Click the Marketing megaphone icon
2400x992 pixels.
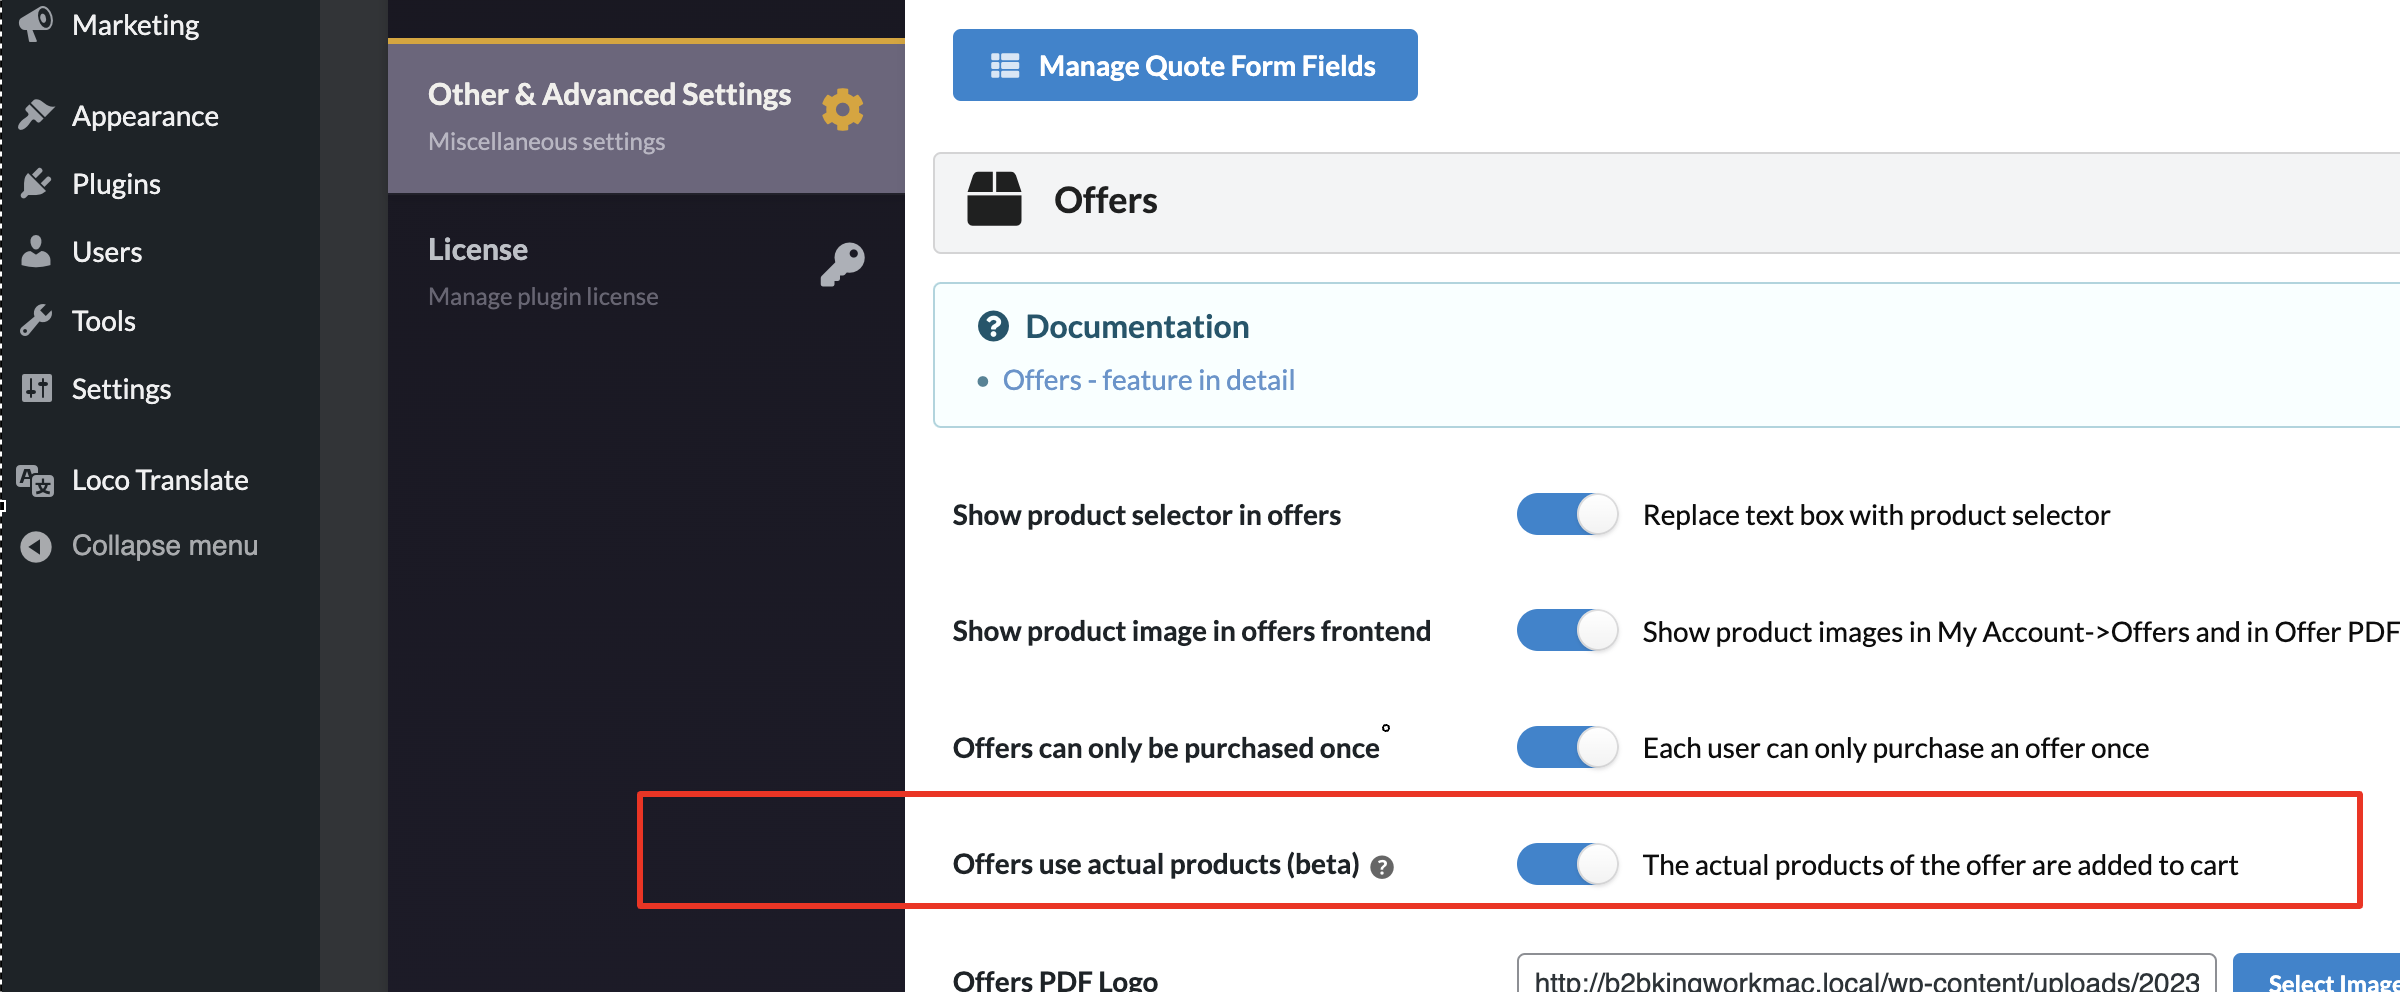pyautogui.click(x=36, y=24)
